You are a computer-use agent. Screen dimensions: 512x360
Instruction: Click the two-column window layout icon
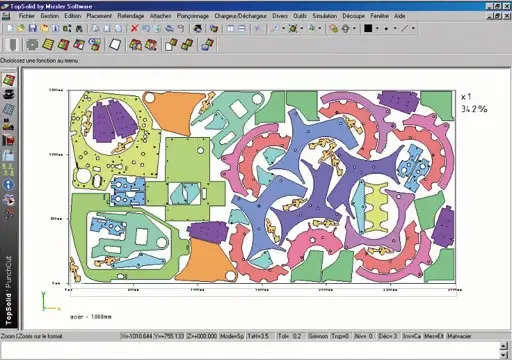point(230,29)
